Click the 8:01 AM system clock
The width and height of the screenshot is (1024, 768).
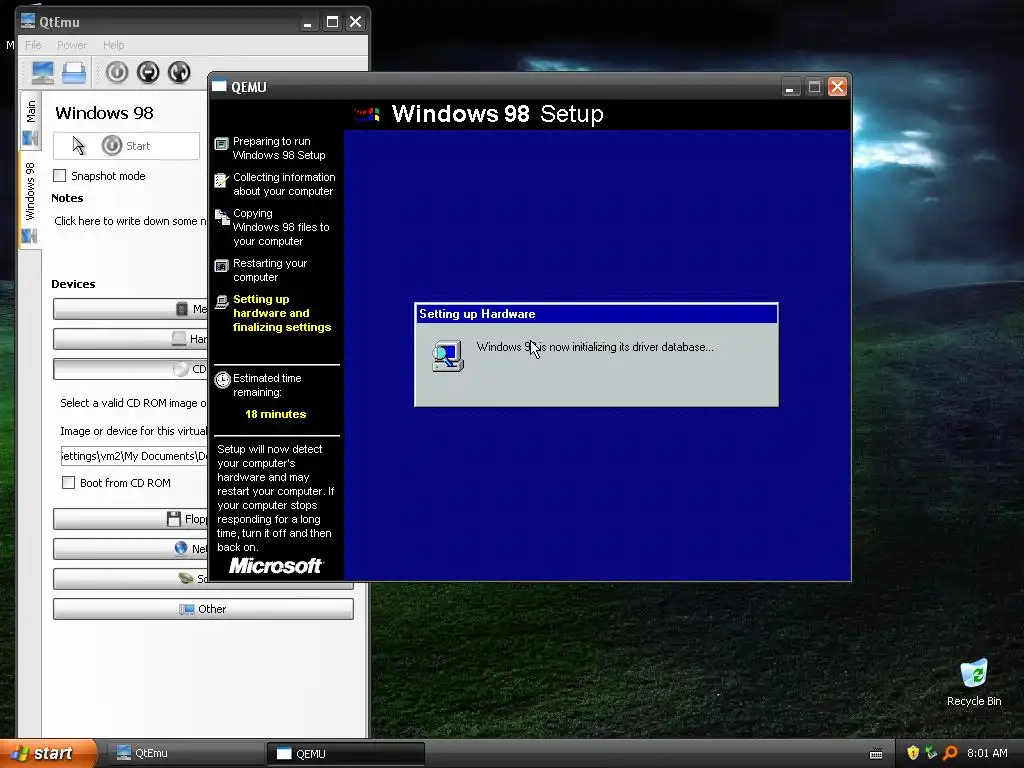click(x=987, y=753)
